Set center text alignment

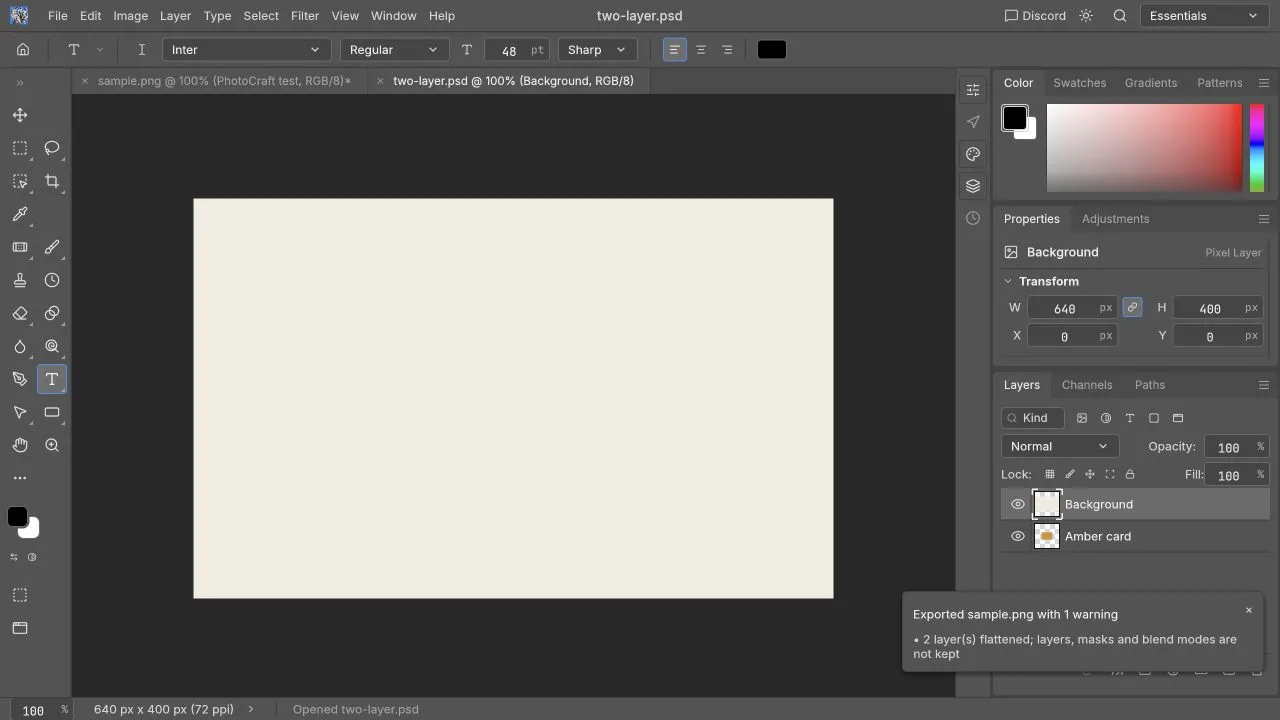point(701,50)
